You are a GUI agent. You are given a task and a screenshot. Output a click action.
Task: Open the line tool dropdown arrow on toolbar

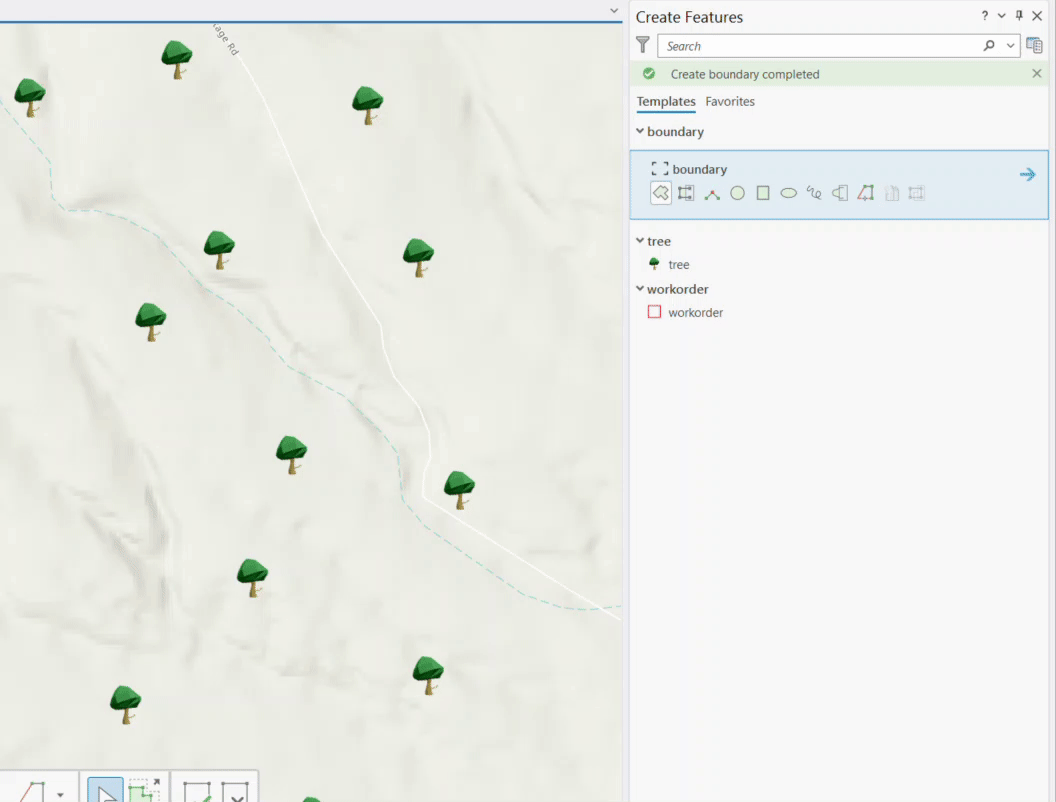61,795
